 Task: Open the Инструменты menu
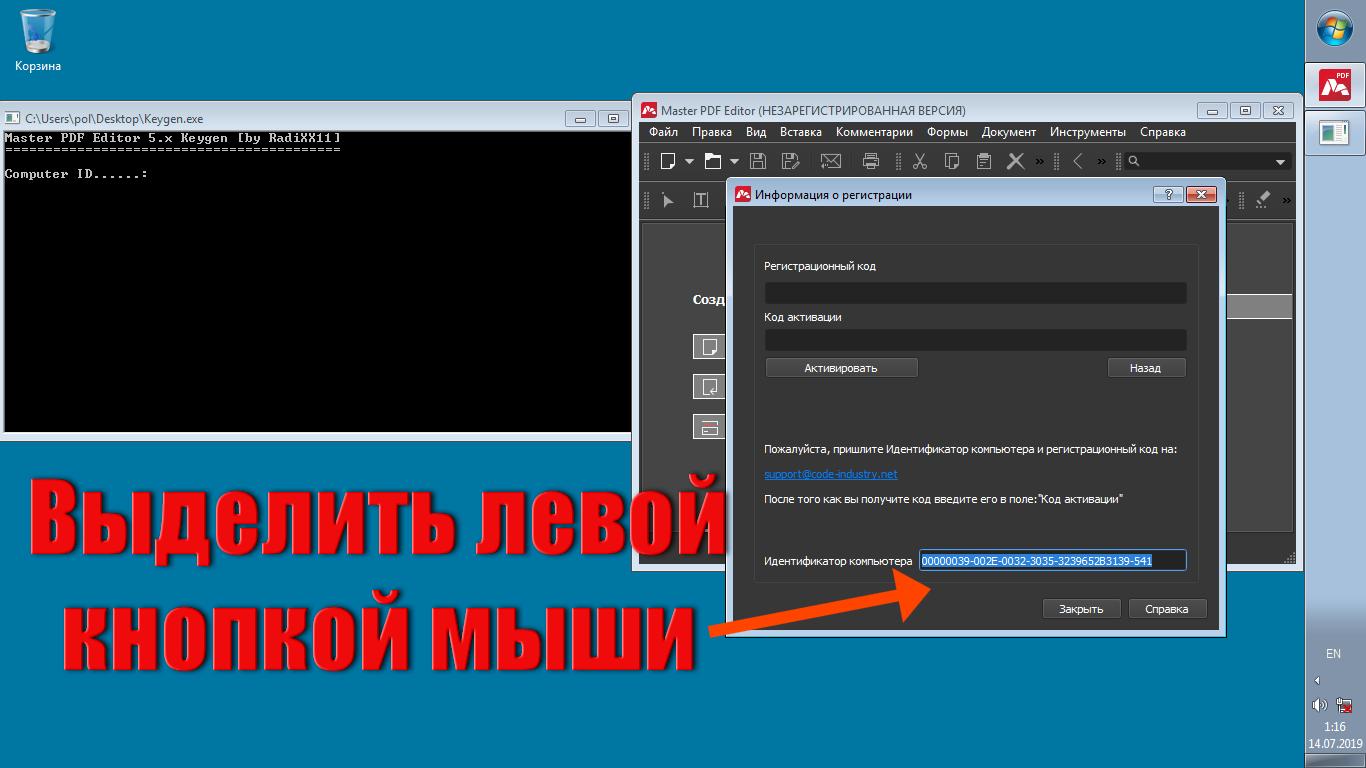1088,132
